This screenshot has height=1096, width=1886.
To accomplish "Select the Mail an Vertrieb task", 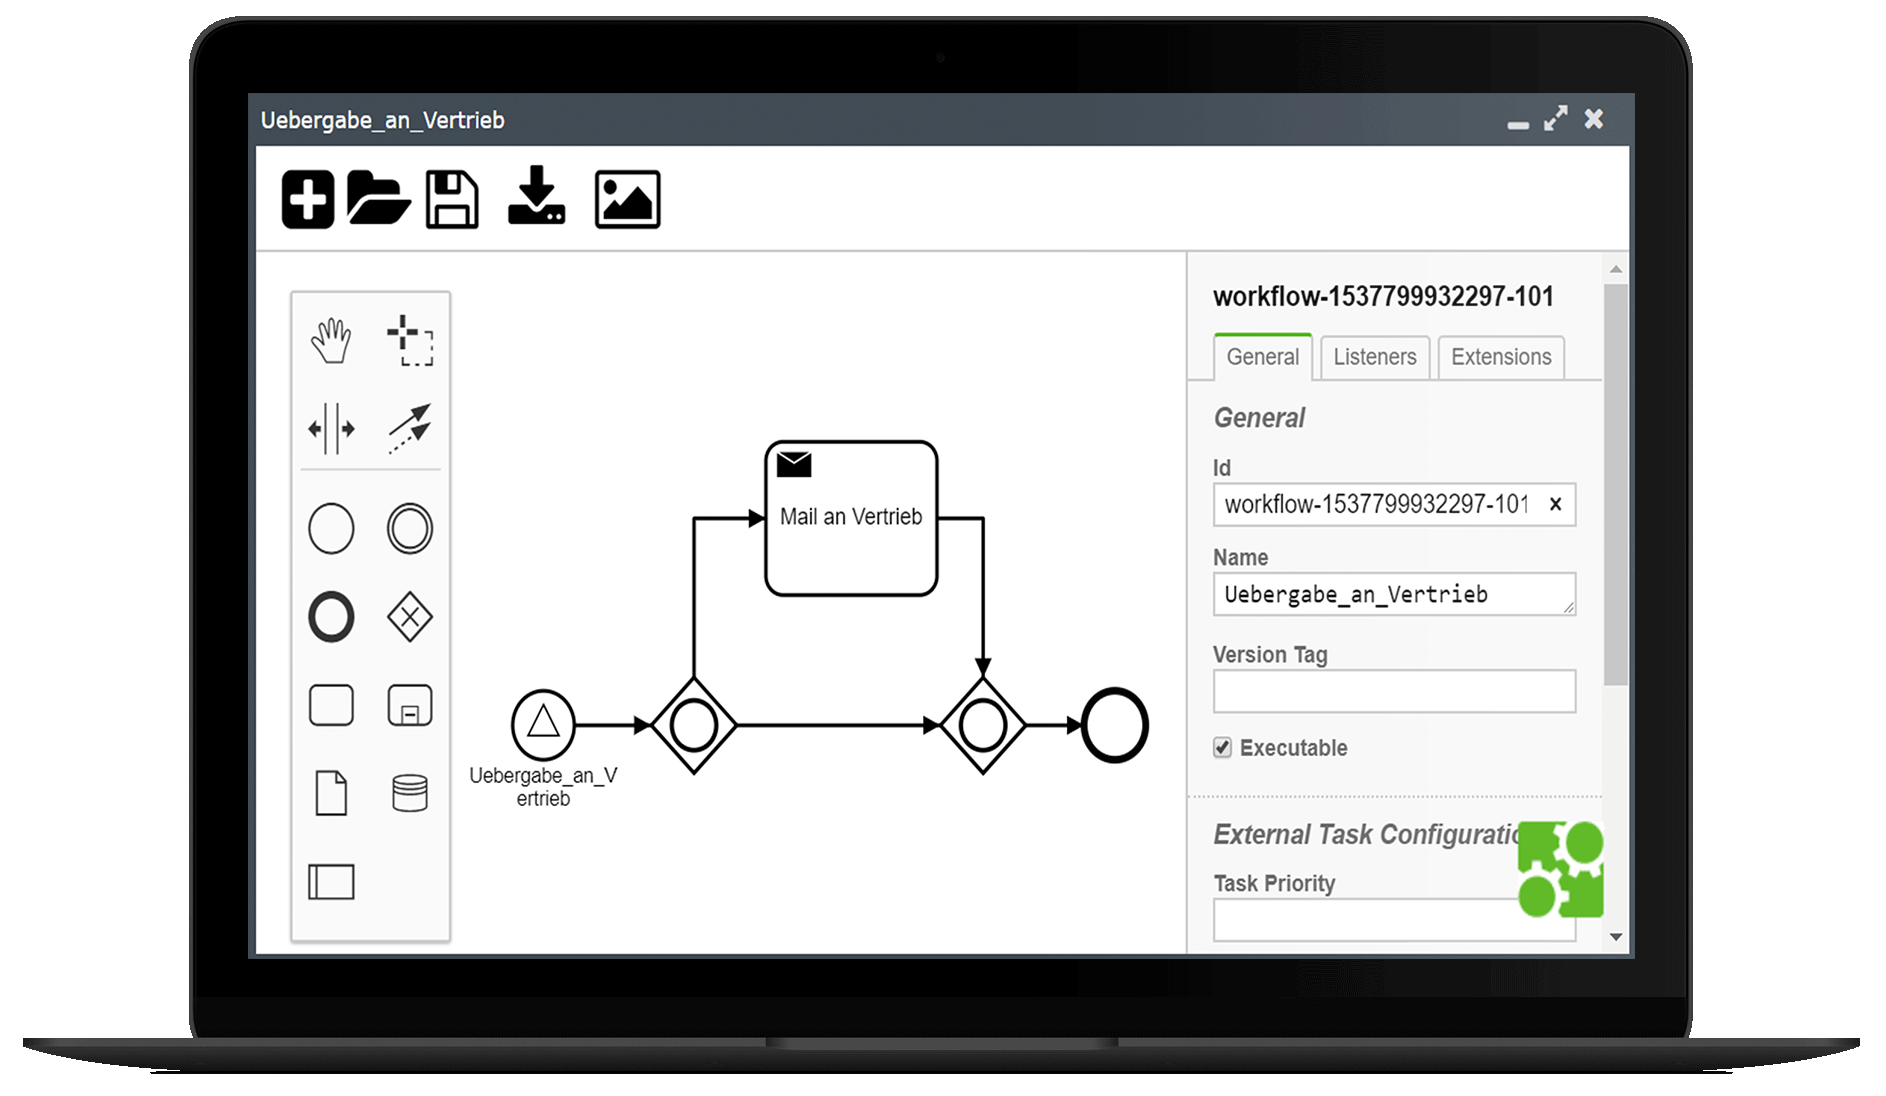I will (x=851, y=518).
